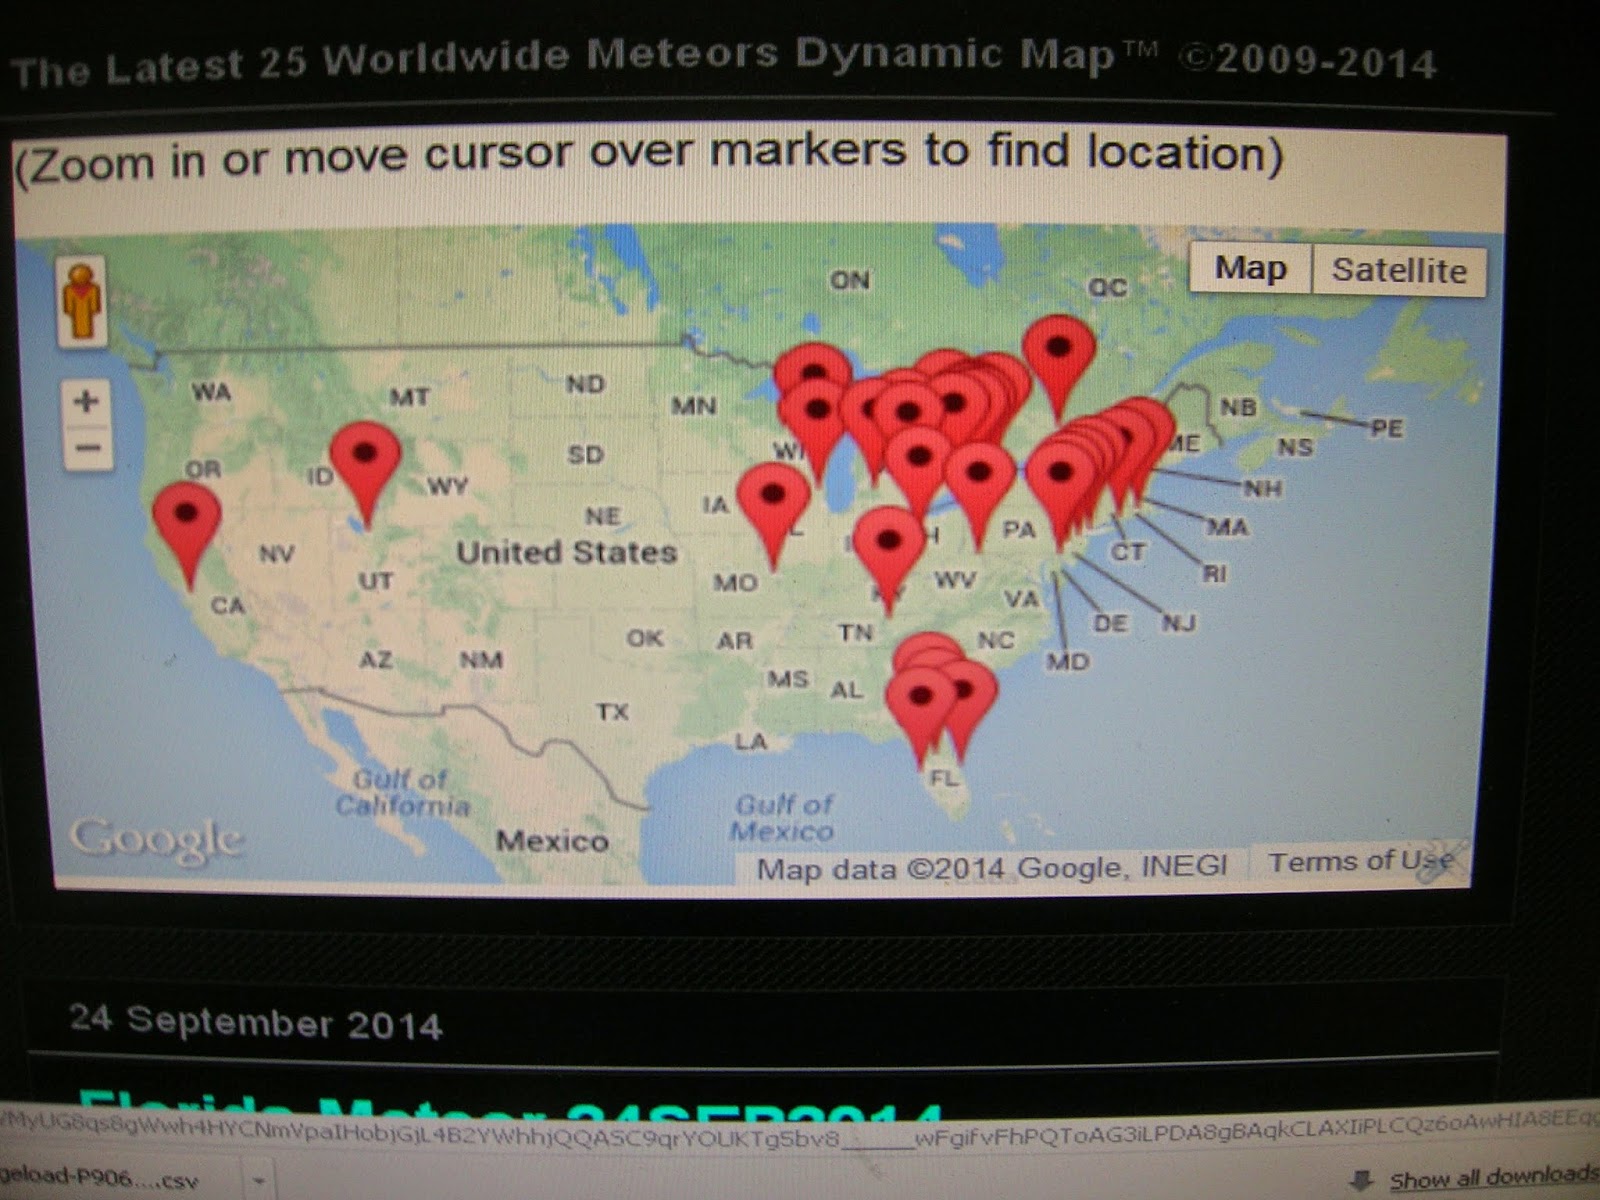Image resolution: width=1600 pixels, height=1200 pixels.
Task: Click the Mexico country label
Action: [x=552, y=841]
